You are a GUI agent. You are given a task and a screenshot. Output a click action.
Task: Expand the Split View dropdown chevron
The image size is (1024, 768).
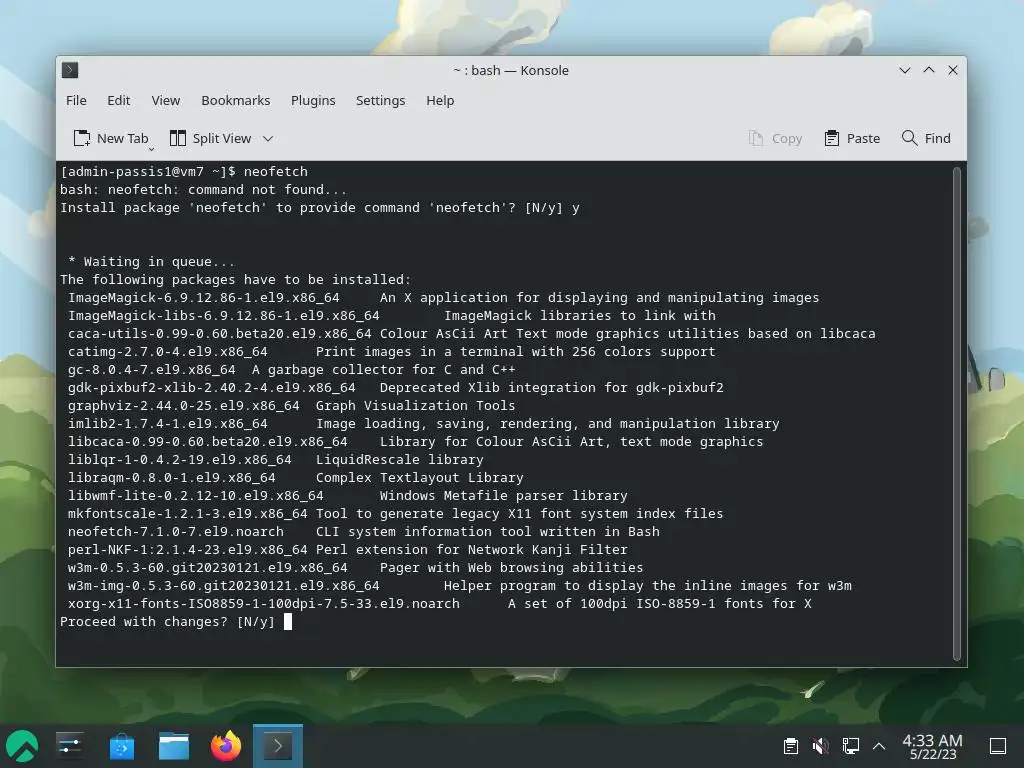(268, 138)
